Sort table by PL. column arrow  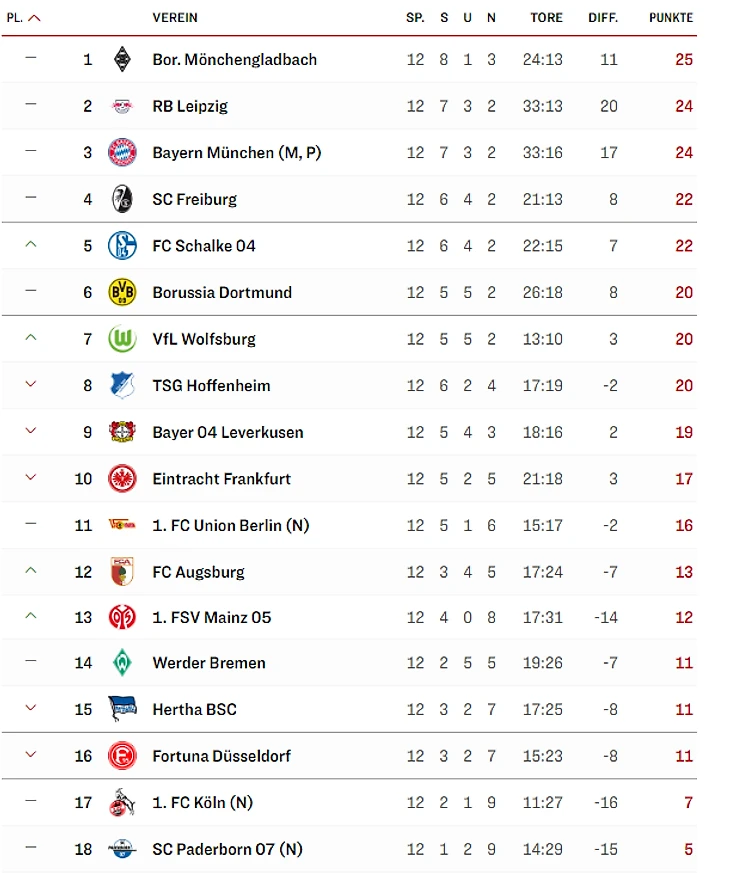tap(35, 18)
